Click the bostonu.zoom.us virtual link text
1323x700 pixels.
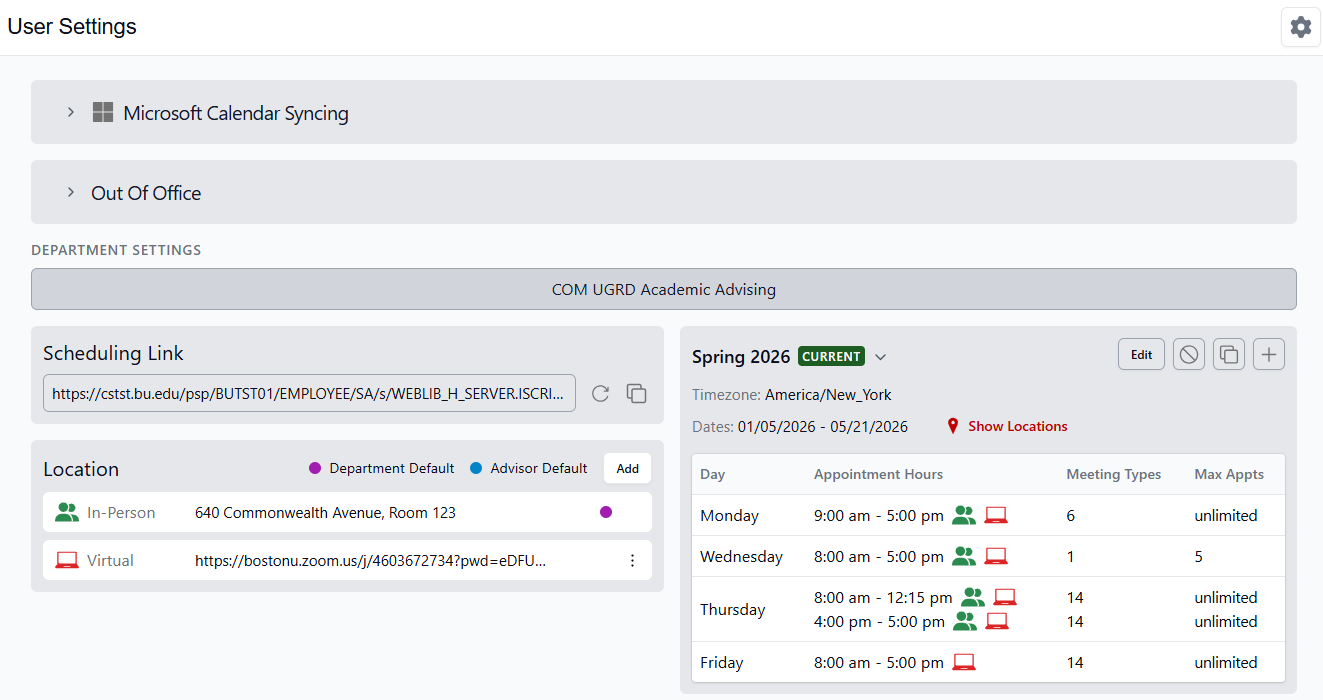coord(371,561)
